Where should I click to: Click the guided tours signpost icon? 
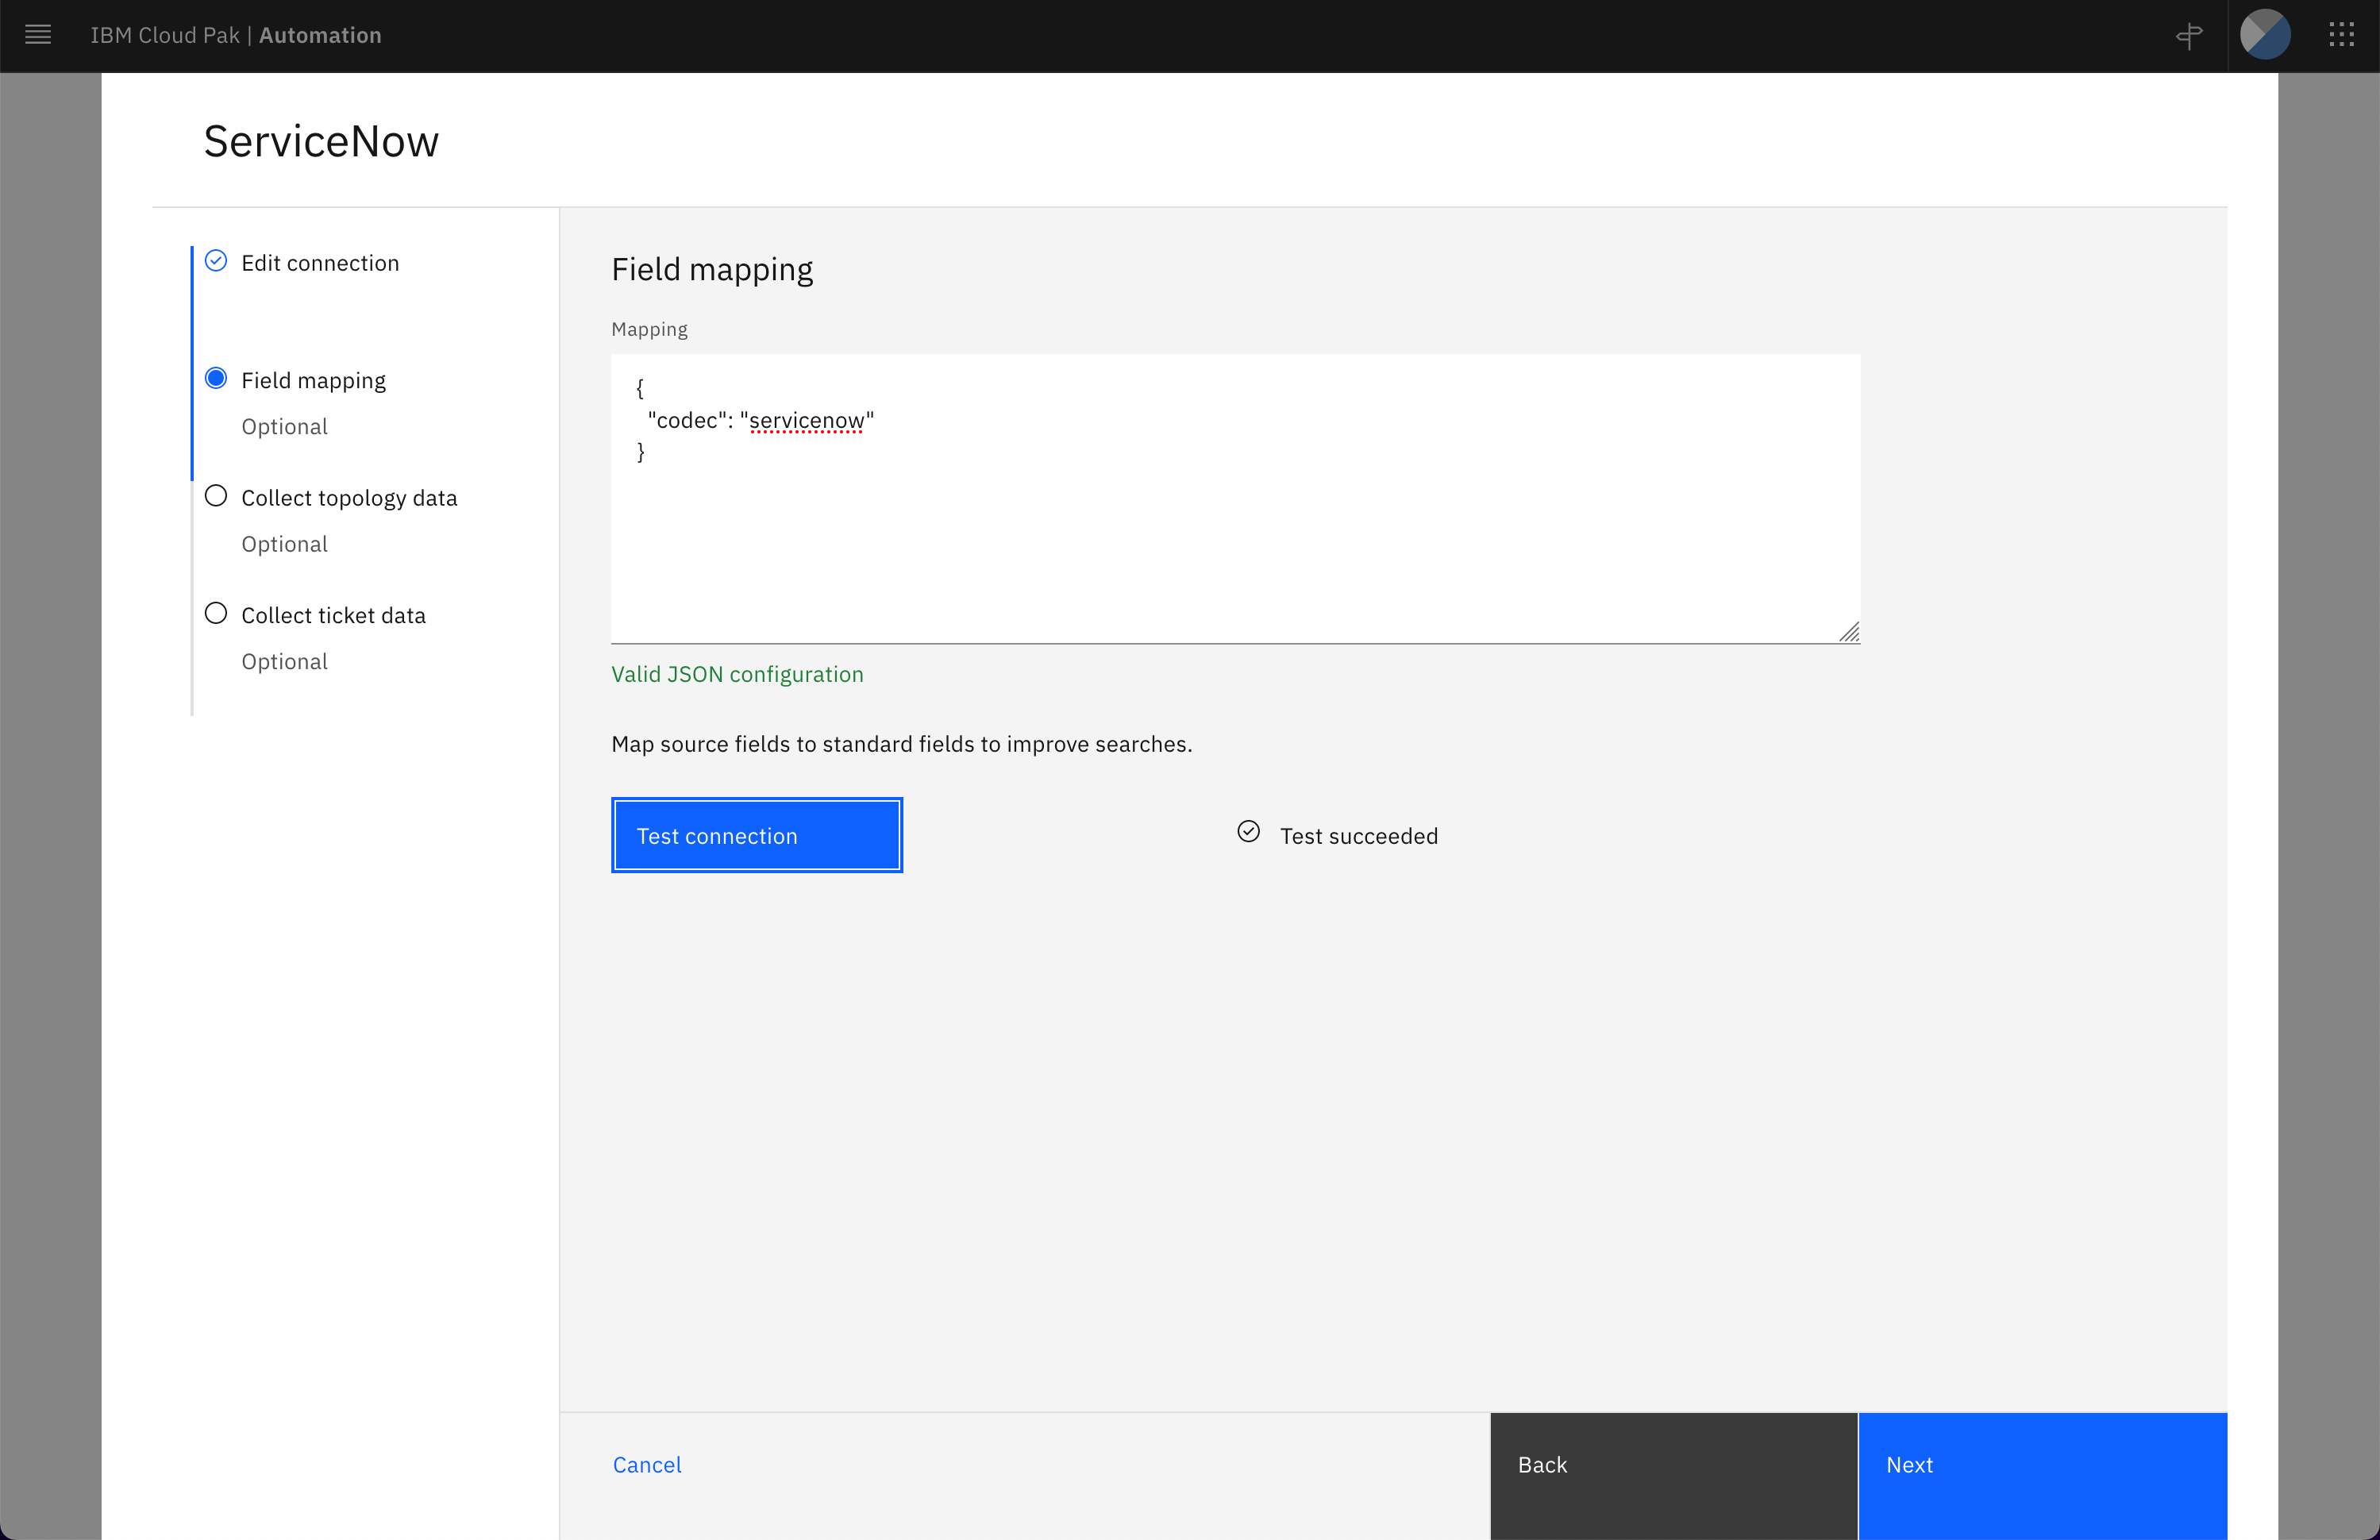click(x=2189, y=36)
